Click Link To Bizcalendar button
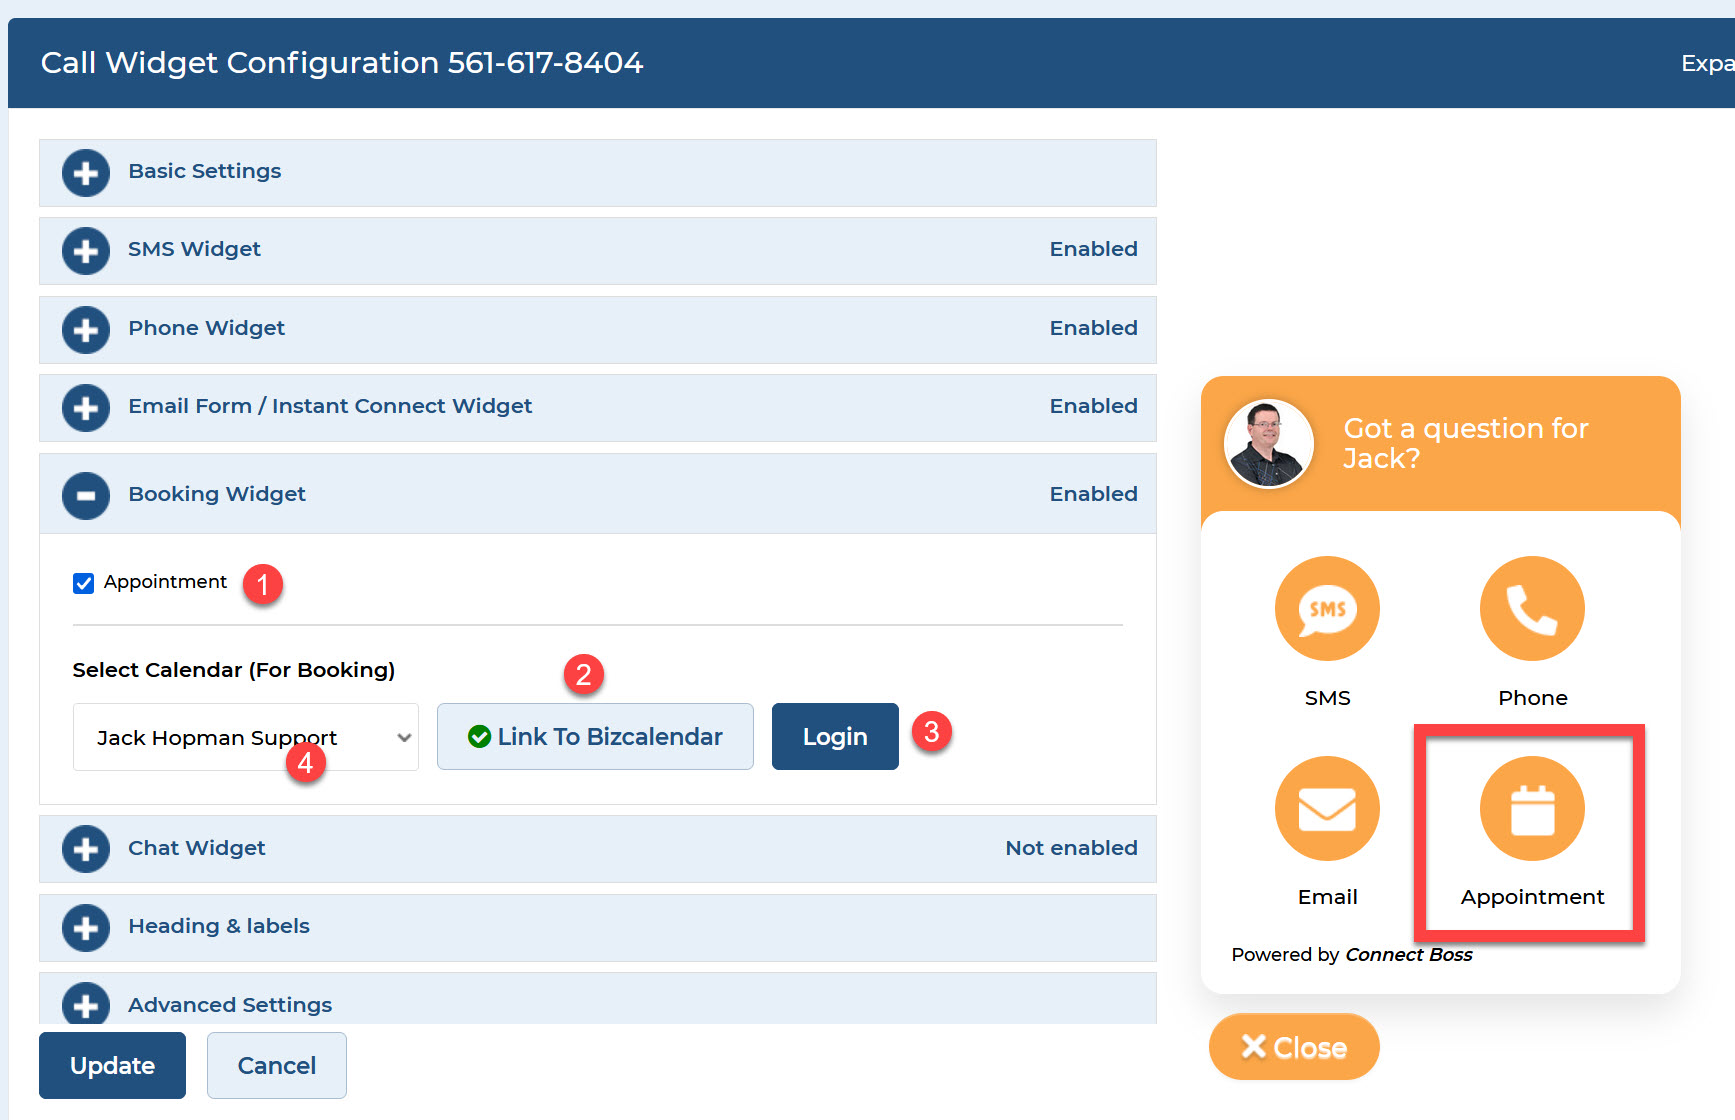The image size is (1735, 1120). click(595, 737)
